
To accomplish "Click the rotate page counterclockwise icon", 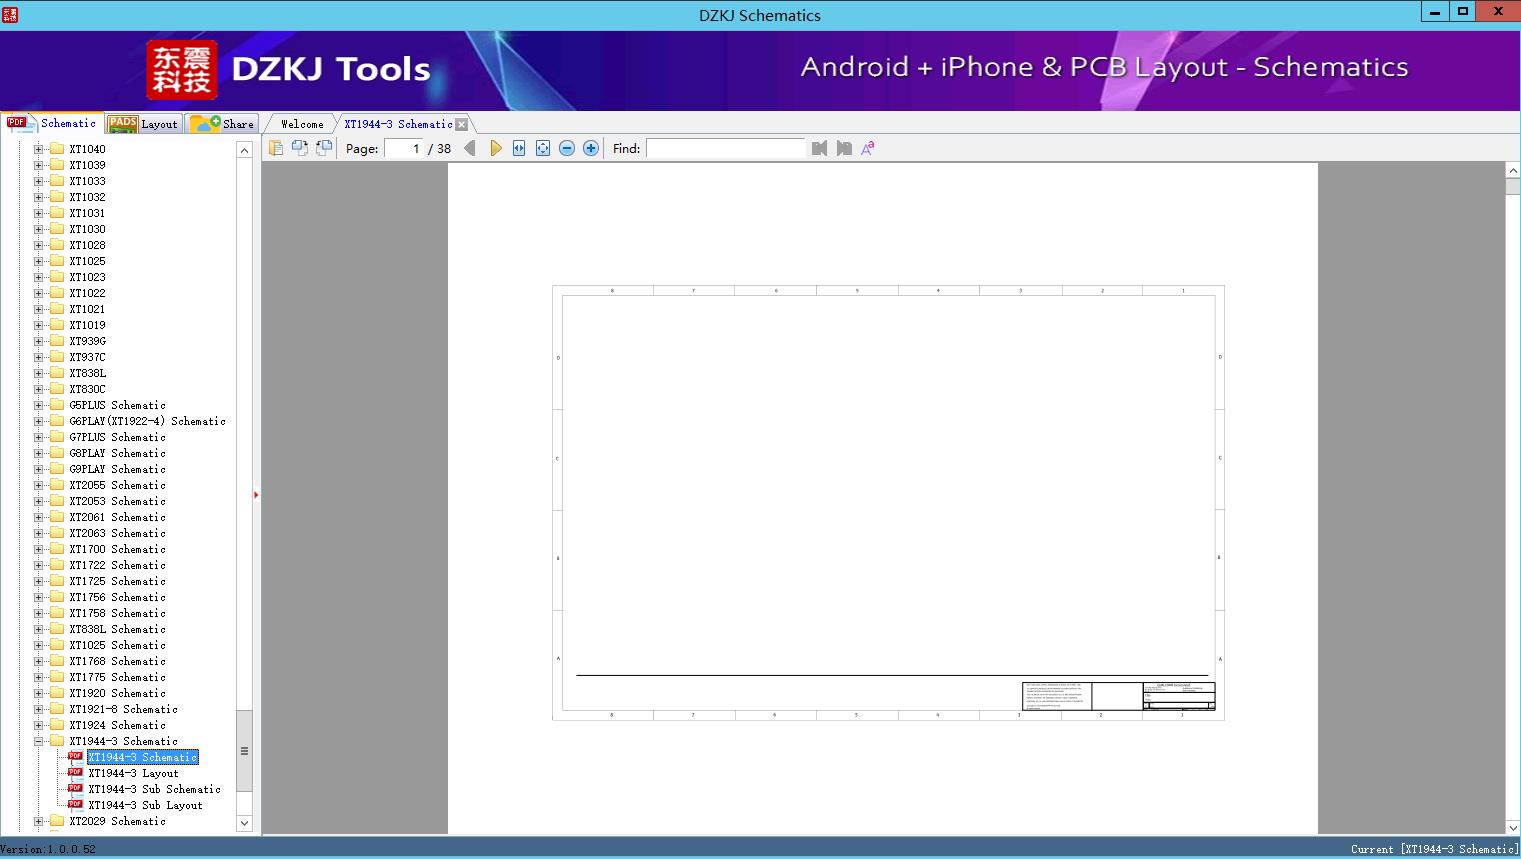I will click(x=300, y=148).
